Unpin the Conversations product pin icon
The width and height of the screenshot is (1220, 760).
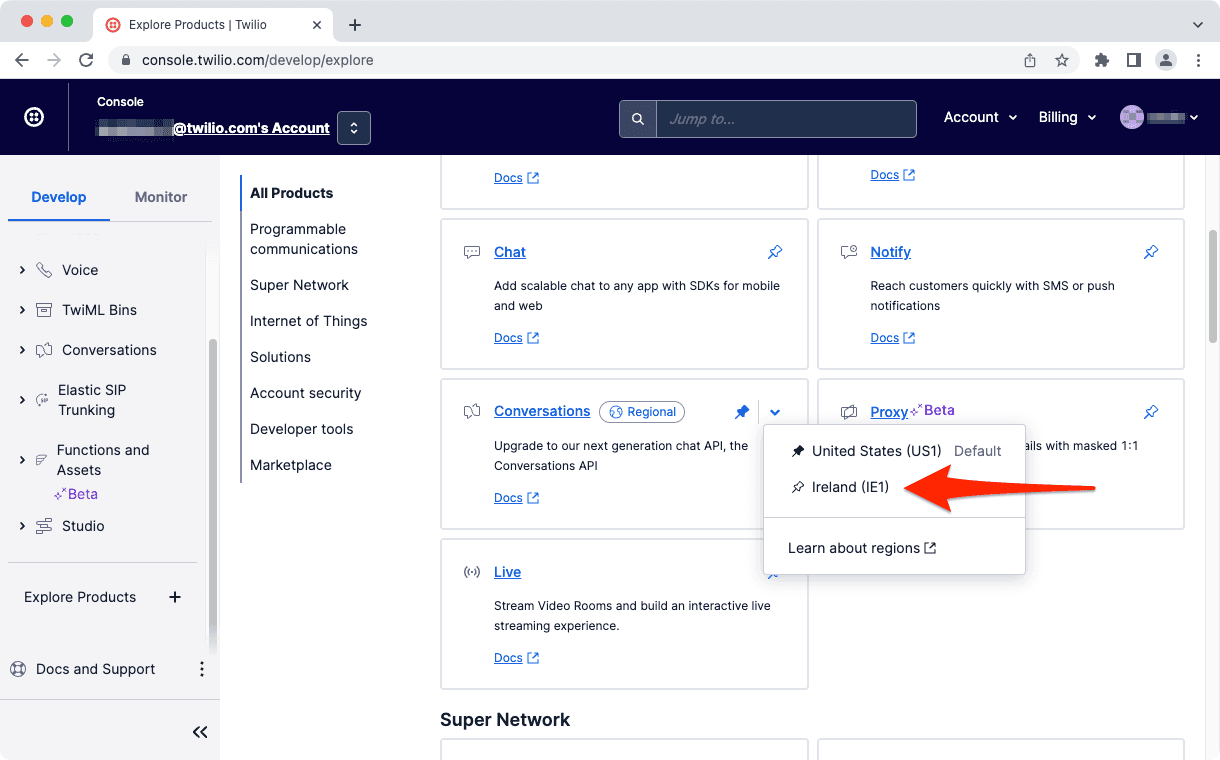[742, 412]
